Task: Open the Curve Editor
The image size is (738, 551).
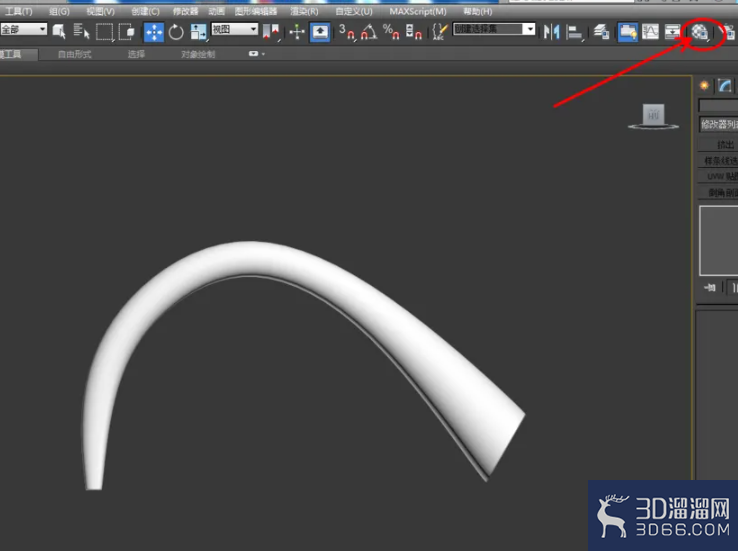Action: pyautogui.click(x=650, y=32)
